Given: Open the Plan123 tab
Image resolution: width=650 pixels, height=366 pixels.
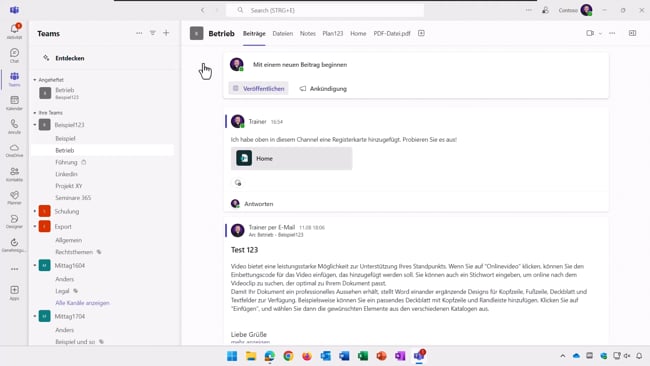Looking at the screenshot, I should pyautogui.click(x=333, y=33).
